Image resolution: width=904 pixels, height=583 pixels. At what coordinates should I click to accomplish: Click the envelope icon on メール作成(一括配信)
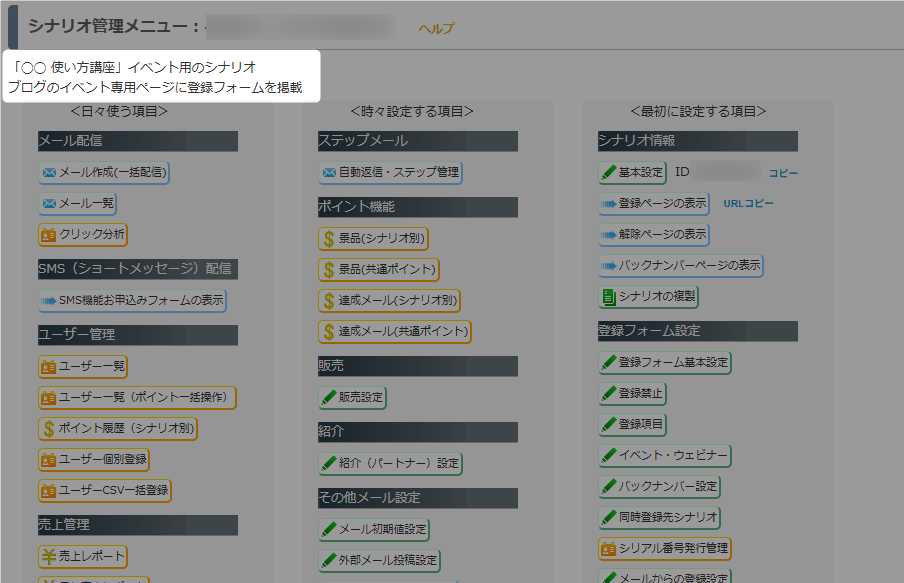tap(48, 173)
